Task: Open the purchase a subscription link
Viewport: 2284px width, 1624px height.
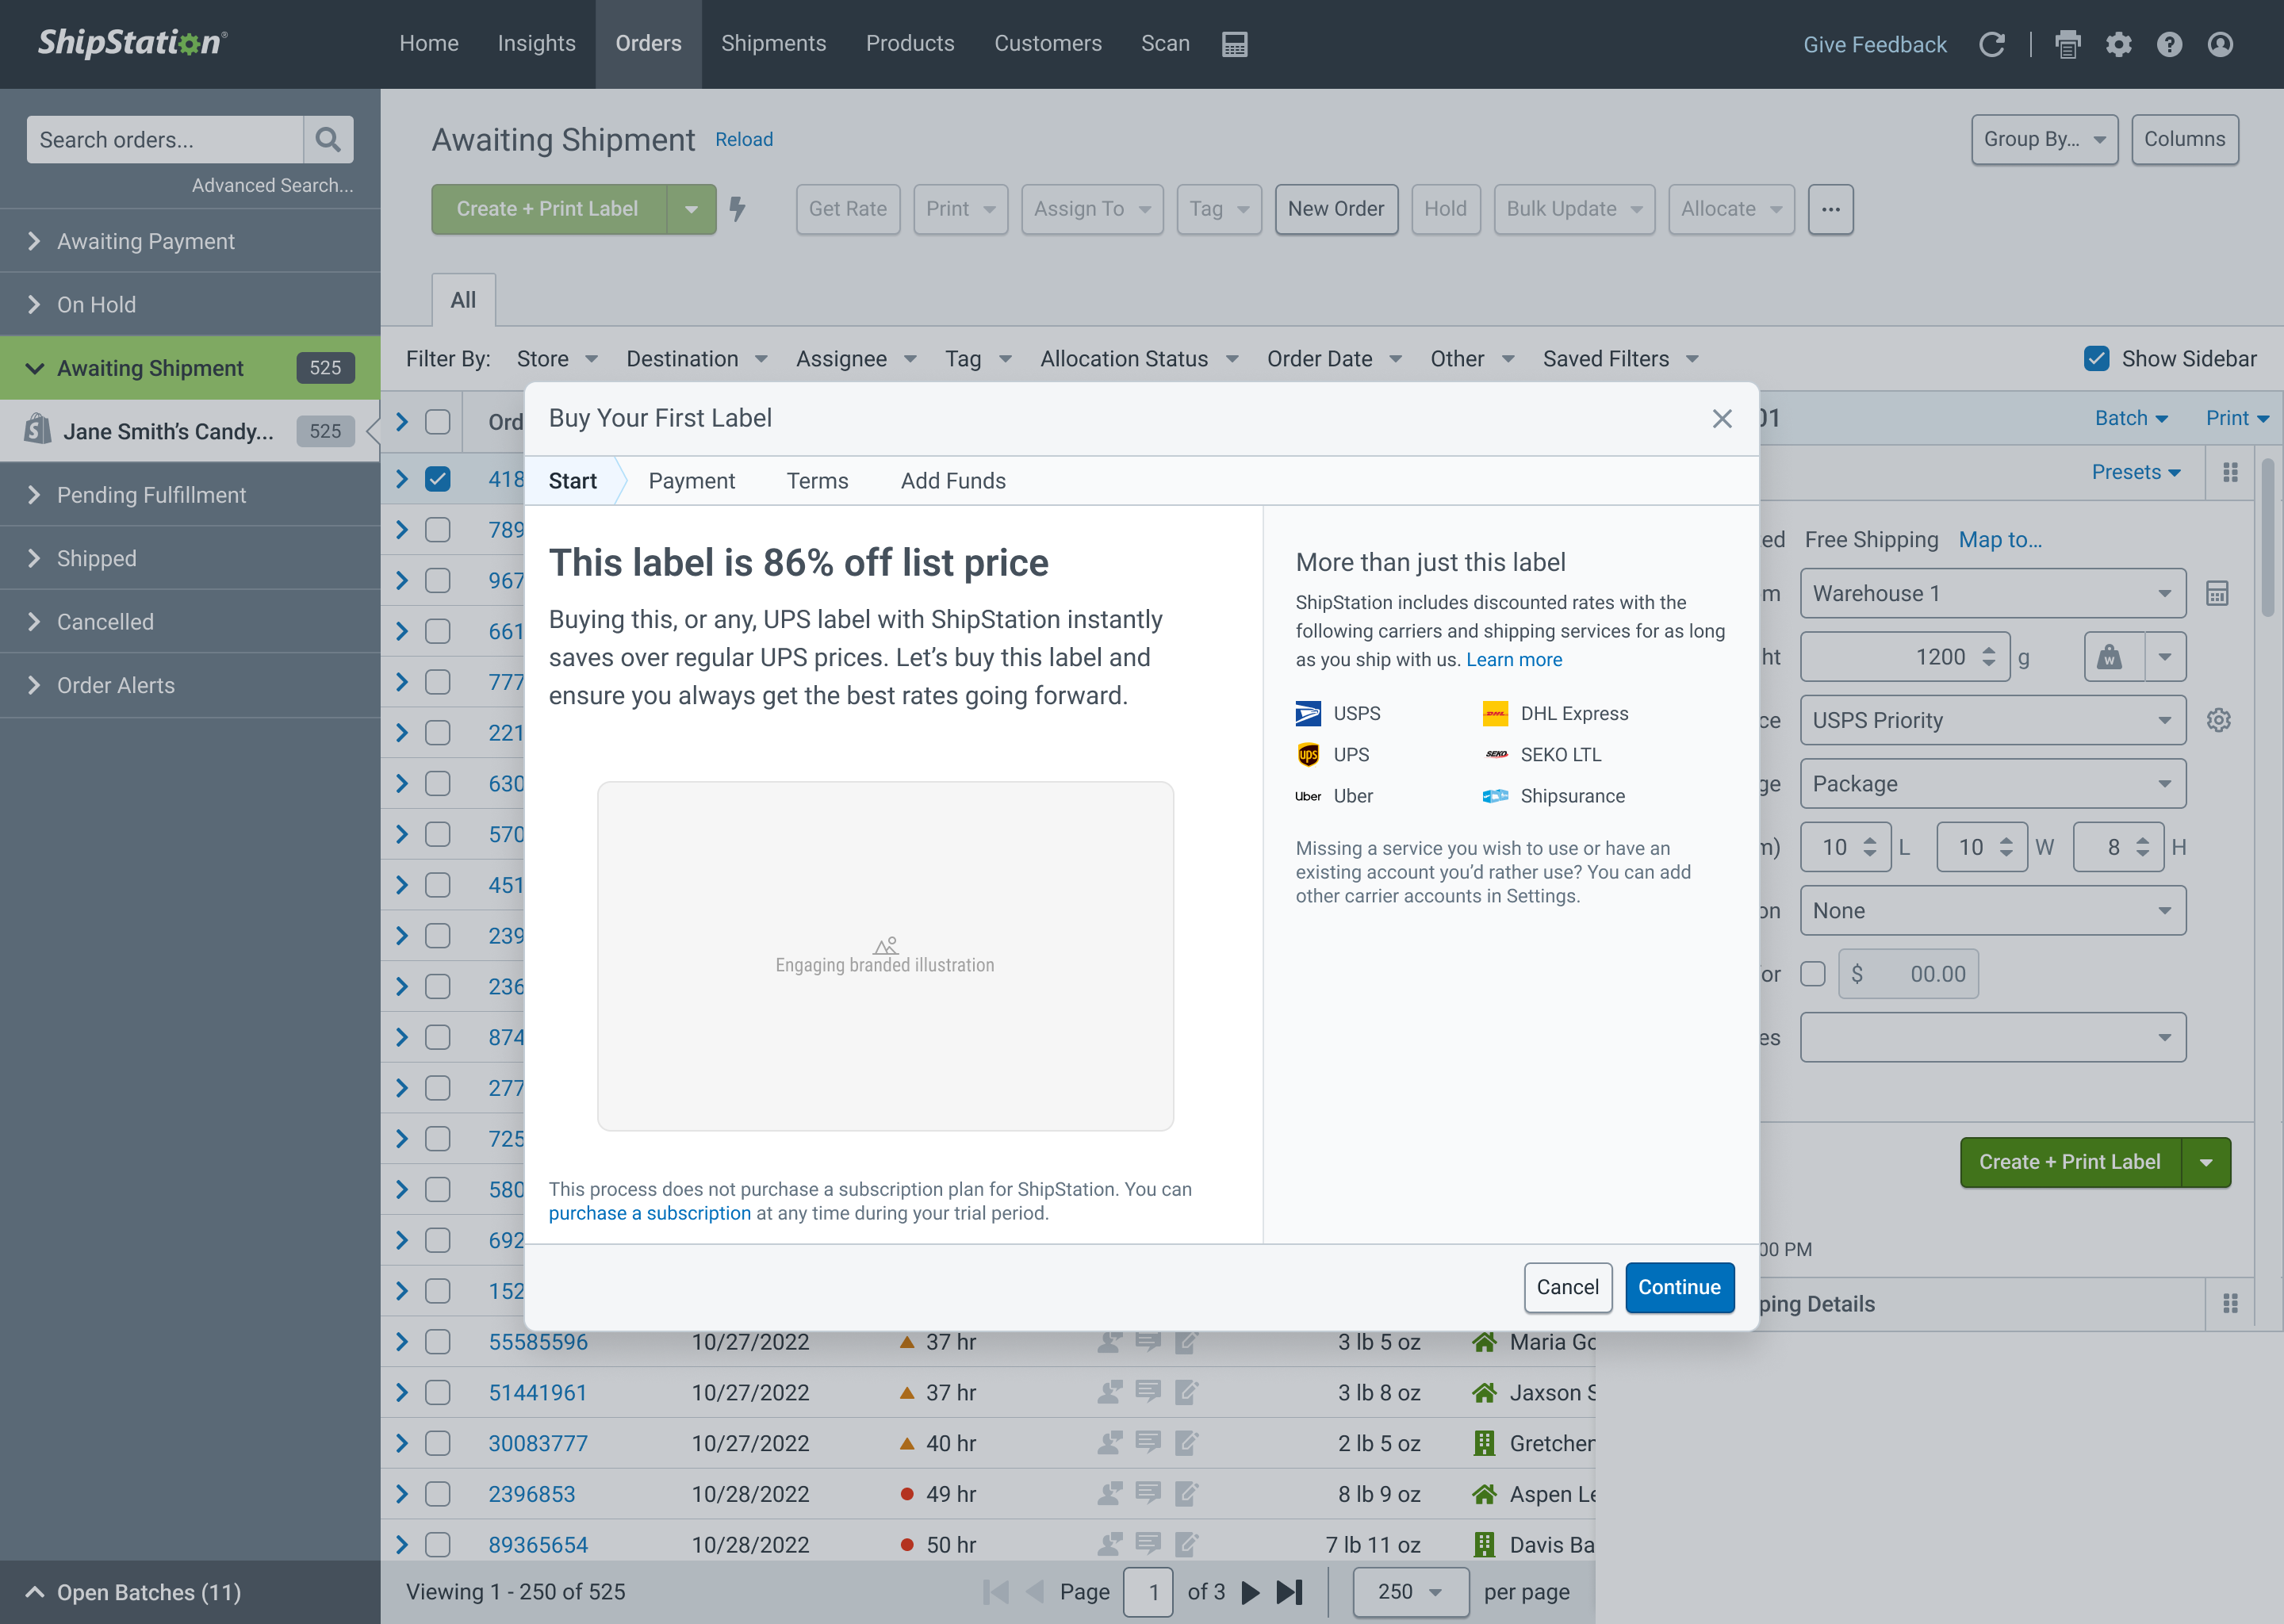Action: point(650,1213)
